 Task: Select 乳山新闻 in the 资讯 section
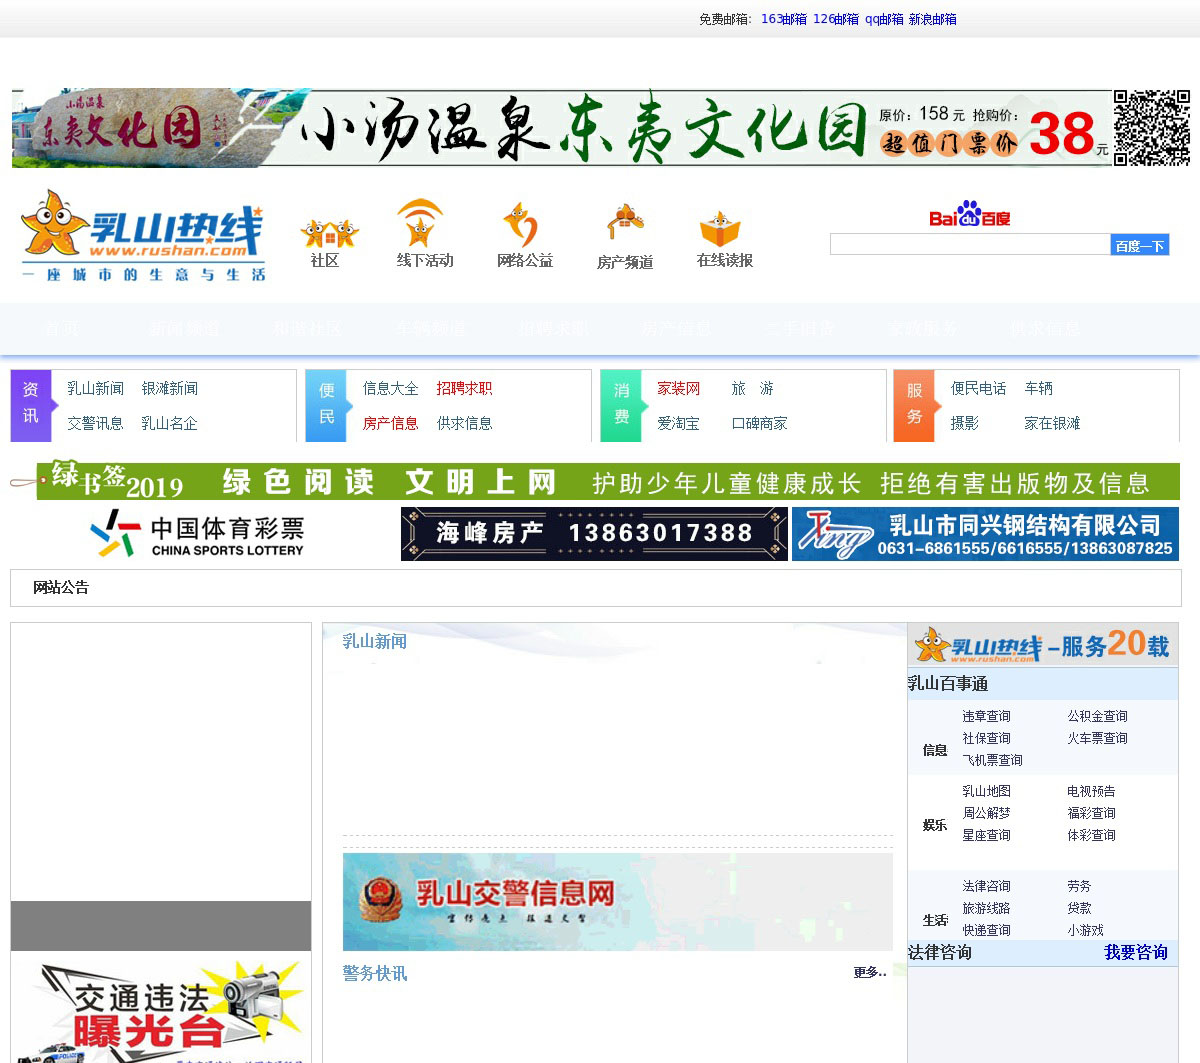click(x=95, y=388)
